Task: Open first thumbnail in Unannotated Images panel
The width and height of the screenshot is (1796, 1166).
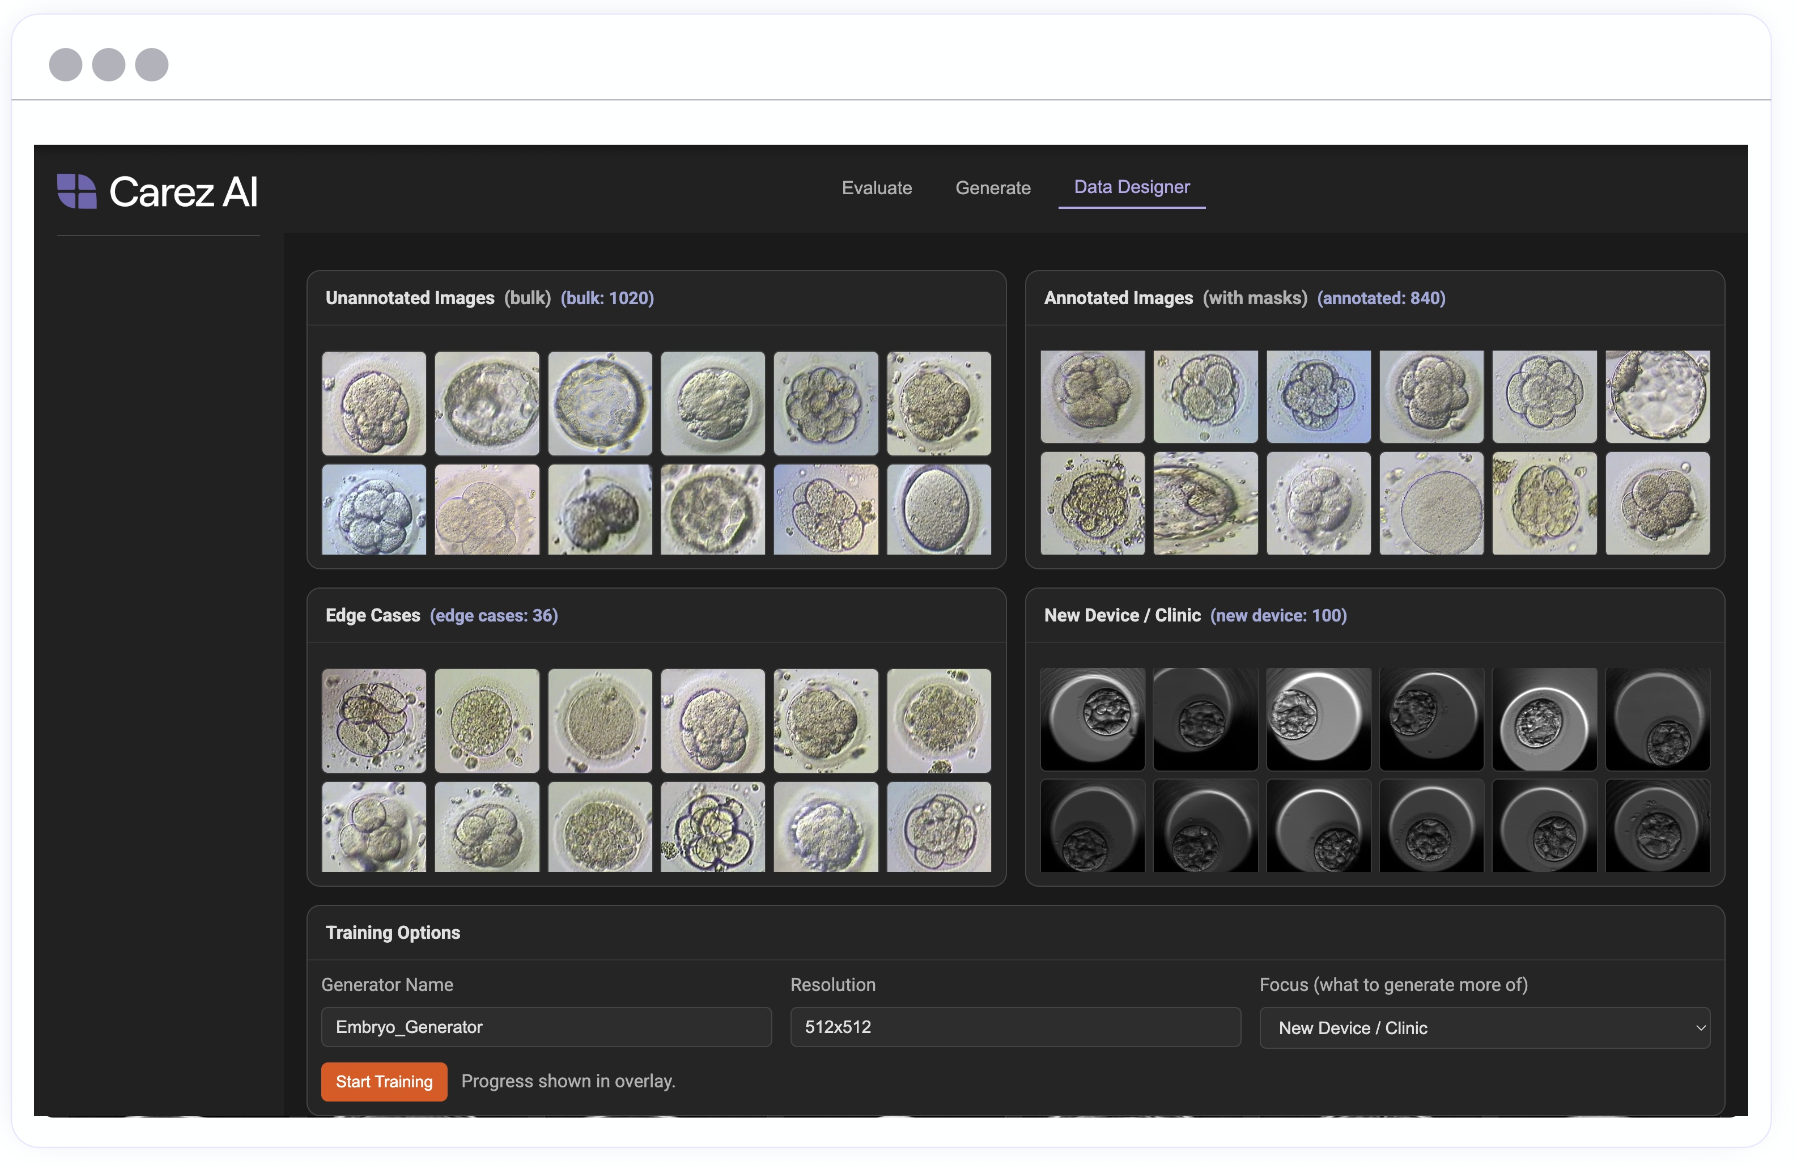Action: pos(374,403)
